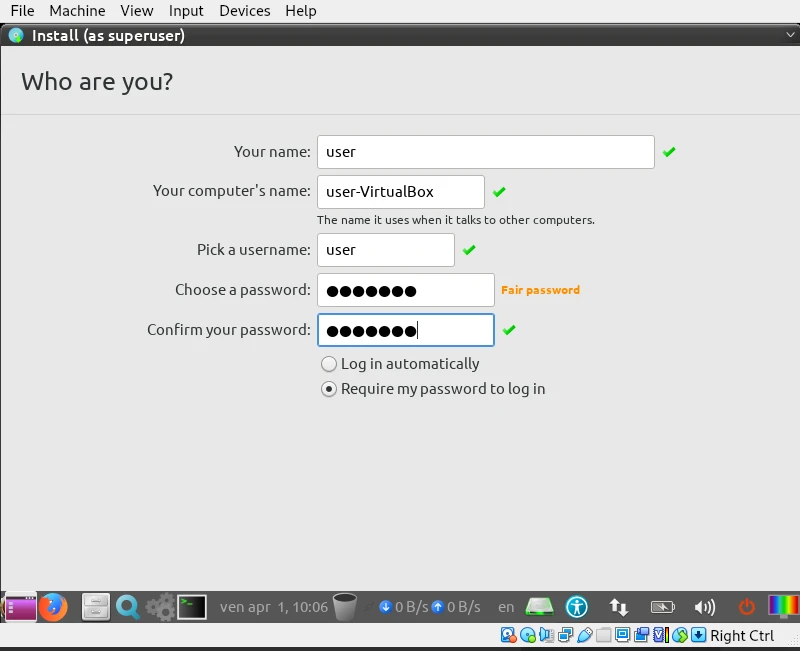
Task: Click the battery status indicator
Action: [662, 606]
